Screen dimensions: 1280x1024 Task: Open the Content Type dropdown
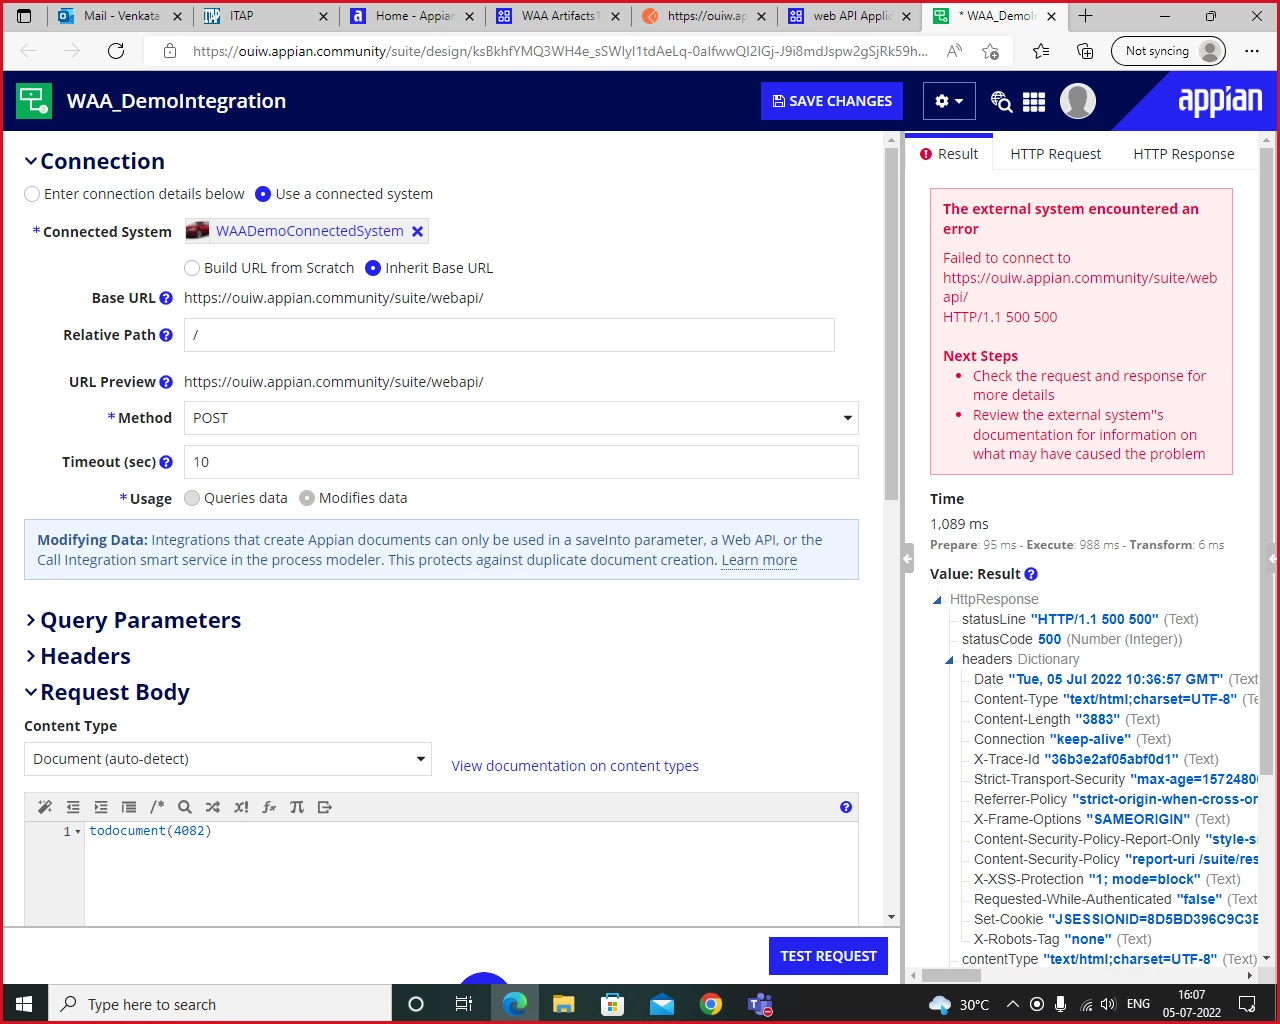click(x=228, y=759)
